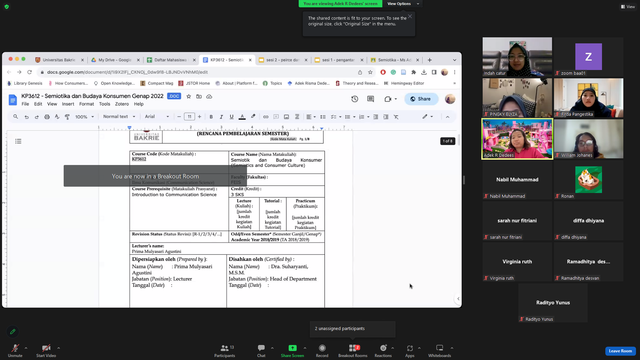Select the zoom baa01 participant tile
This screenshot has height=360, width=640.
[x=588, y=57]
